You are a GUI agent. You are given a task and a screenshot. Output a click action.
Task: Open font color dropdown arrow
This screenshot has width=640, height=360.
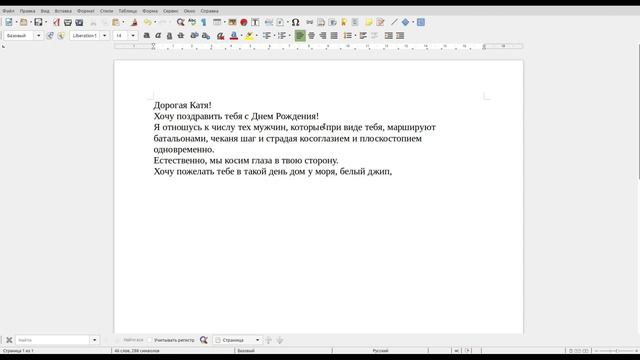(241, 36)
